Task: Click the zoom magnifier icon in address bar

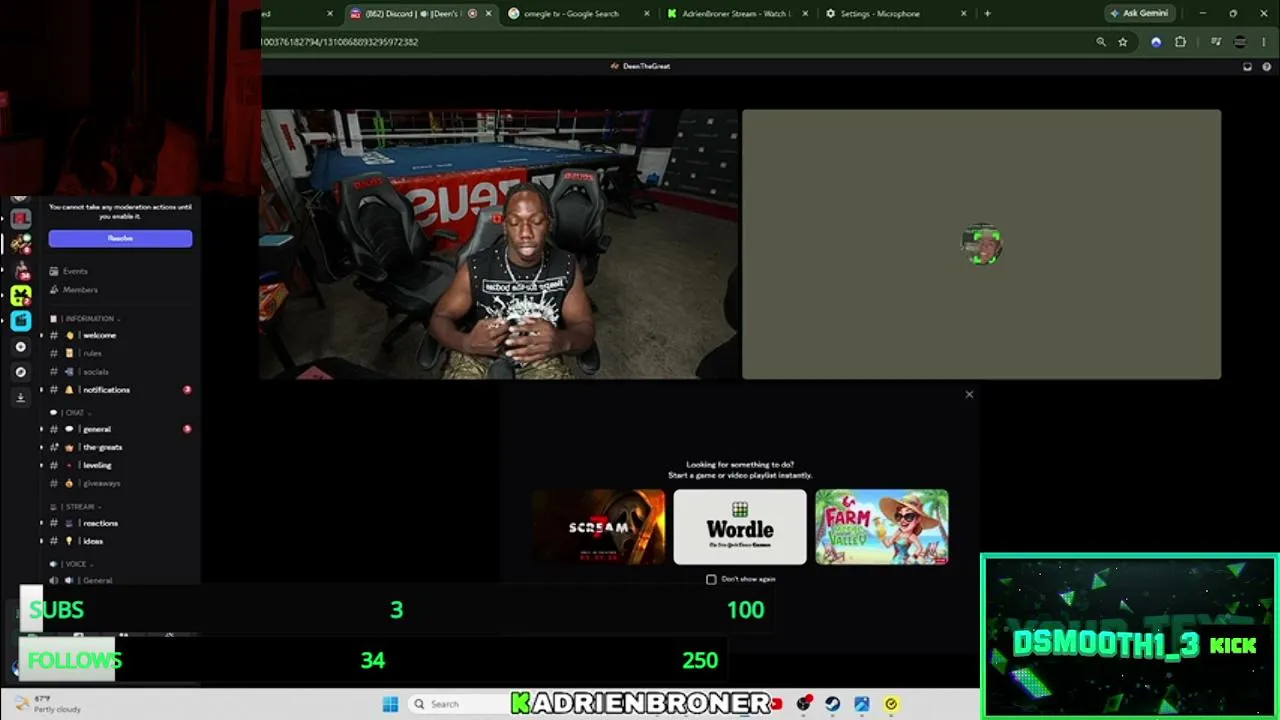Action: [x=1101, y=42]
